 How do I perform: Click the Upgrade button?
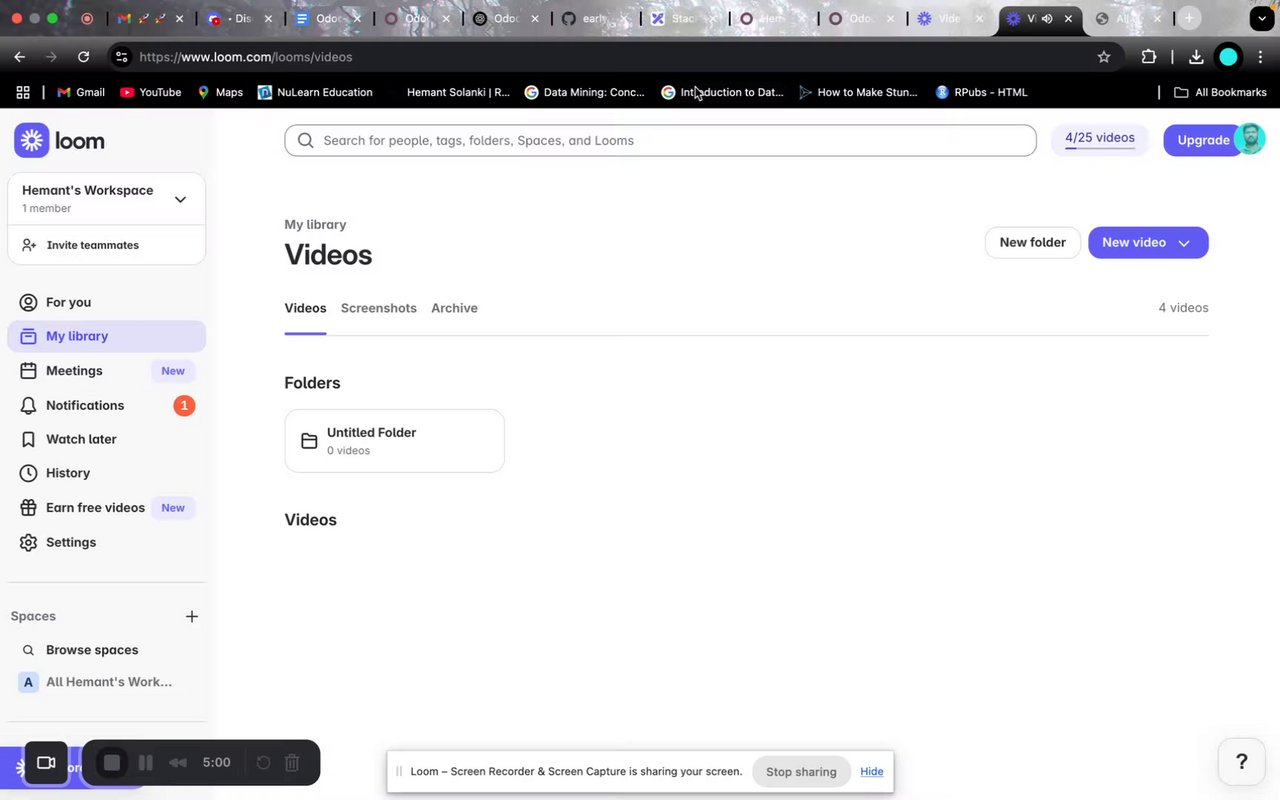coord(1203,140)
